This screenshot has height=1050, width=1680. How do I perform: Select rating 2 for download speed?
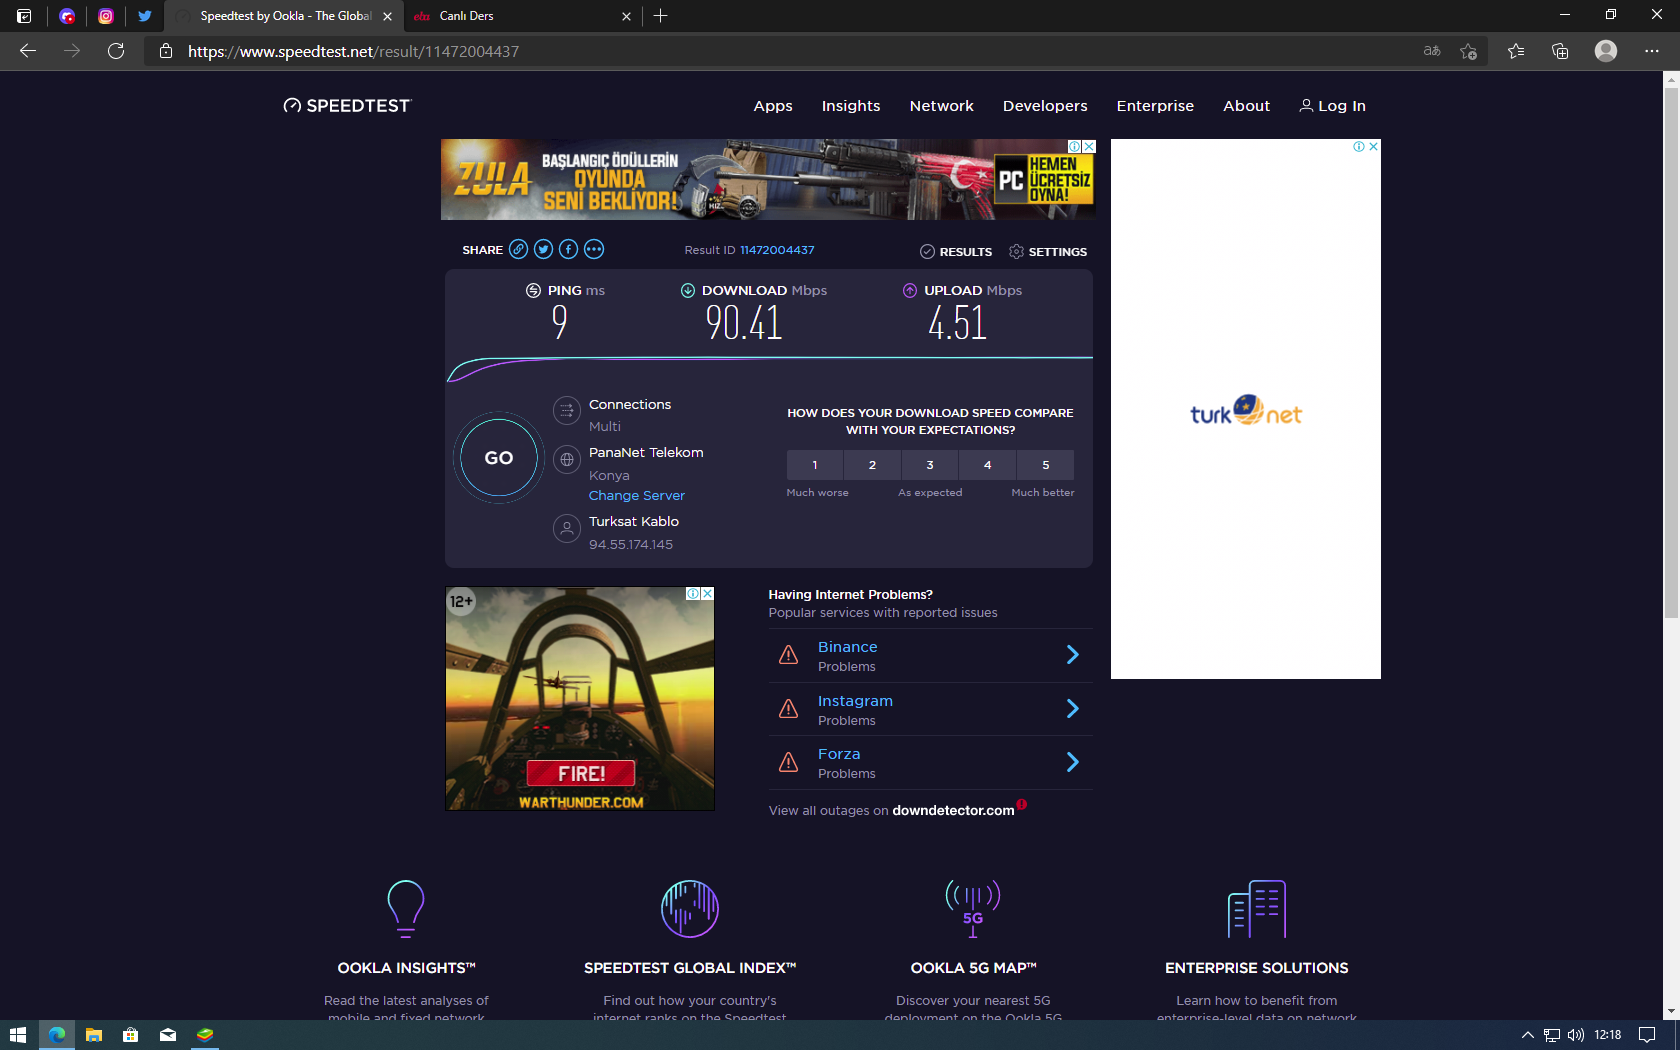click(872, 465)
